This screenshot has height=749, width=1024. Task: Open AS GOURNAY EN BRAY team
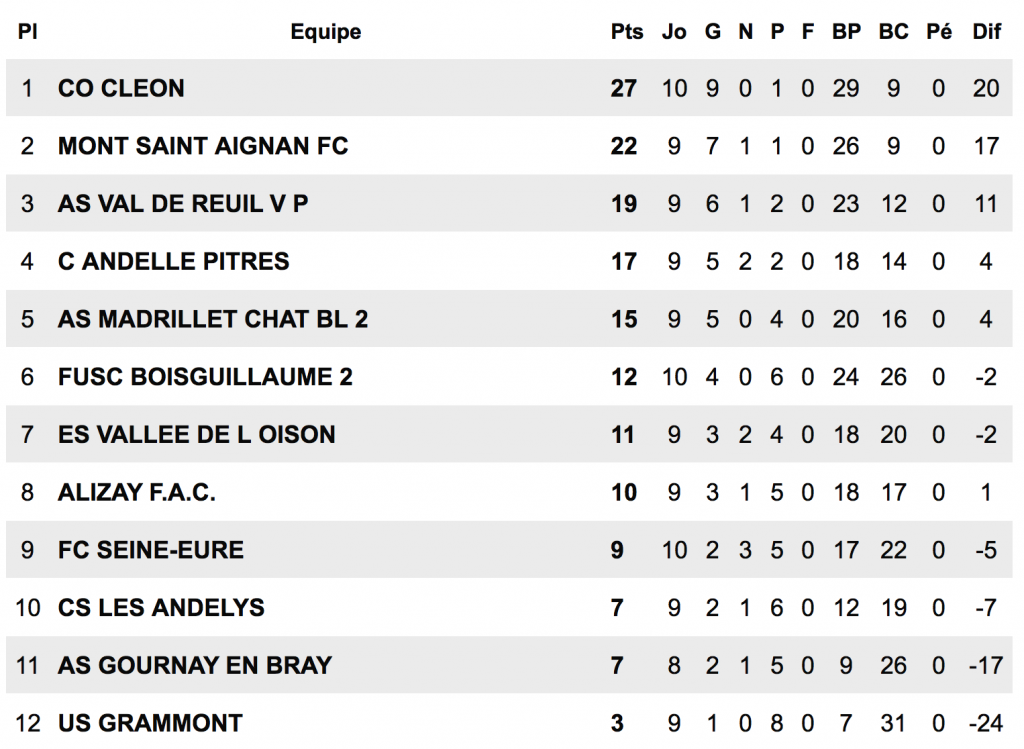[x=195, y=665]
